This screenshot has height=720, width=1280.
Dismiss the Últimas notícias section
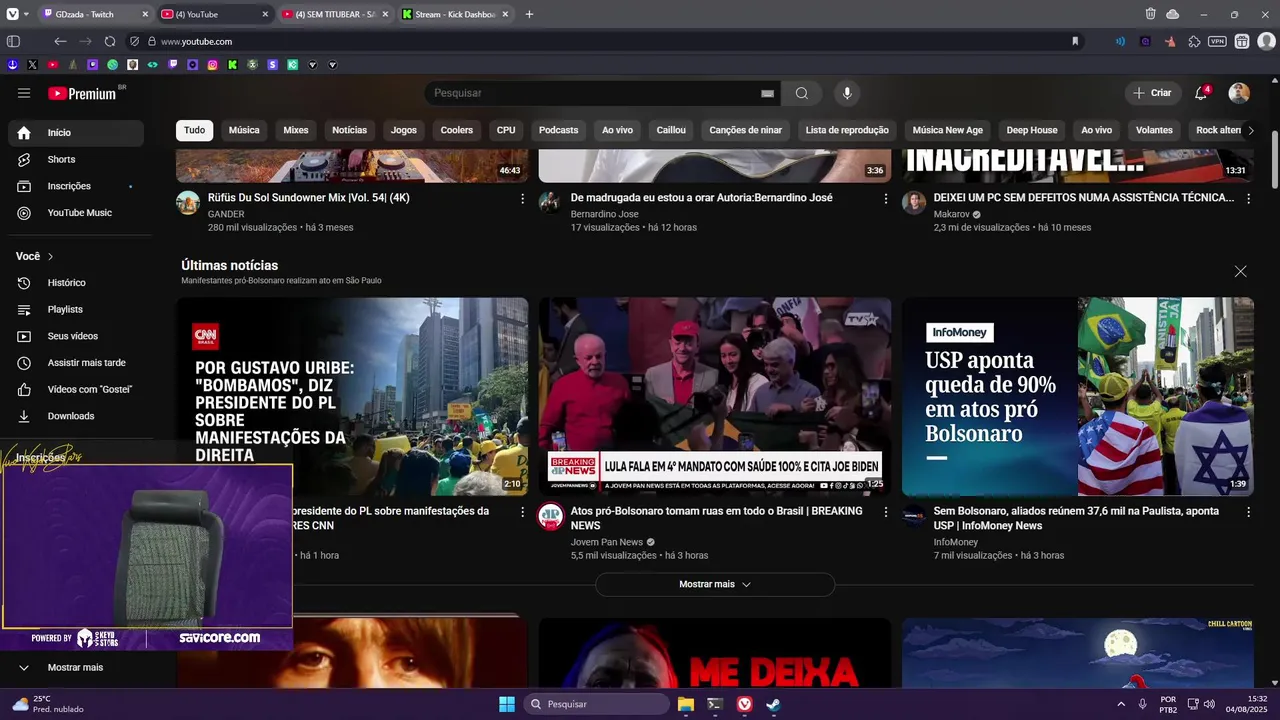[1240, 271]
